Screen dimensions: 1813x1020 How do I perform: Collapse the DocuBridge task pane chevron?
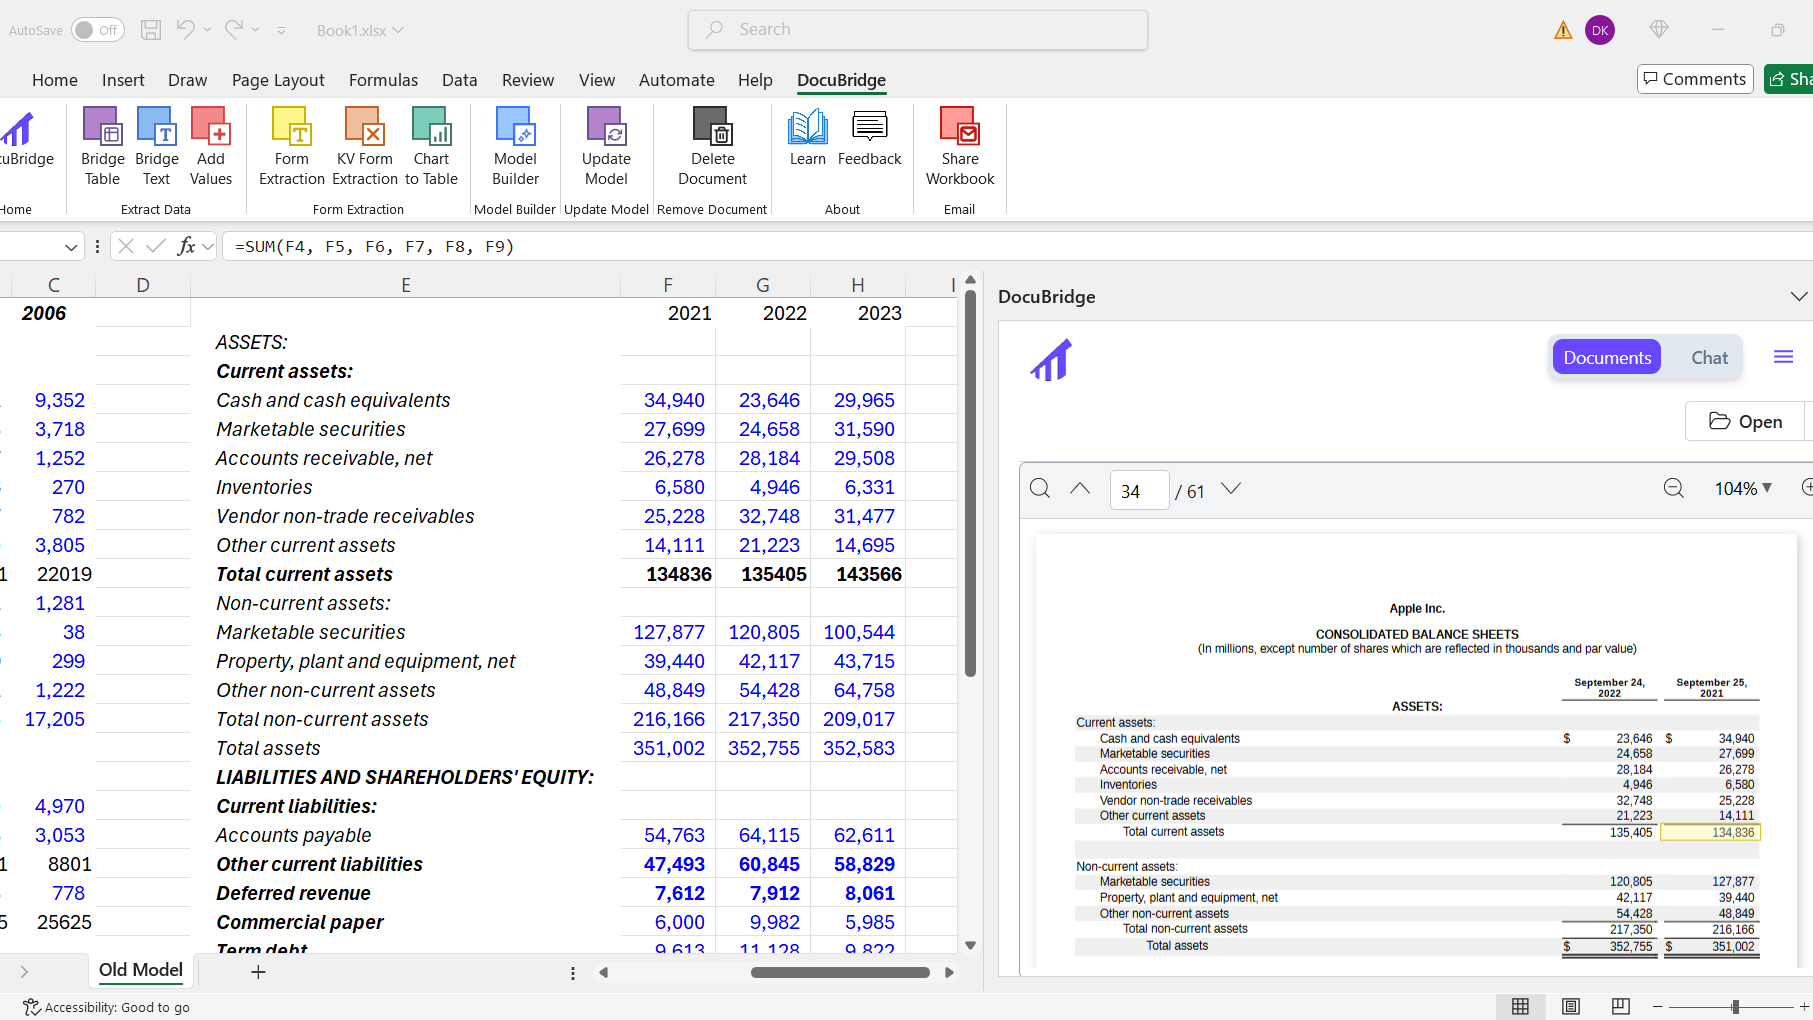click(x=1798, y=297)
